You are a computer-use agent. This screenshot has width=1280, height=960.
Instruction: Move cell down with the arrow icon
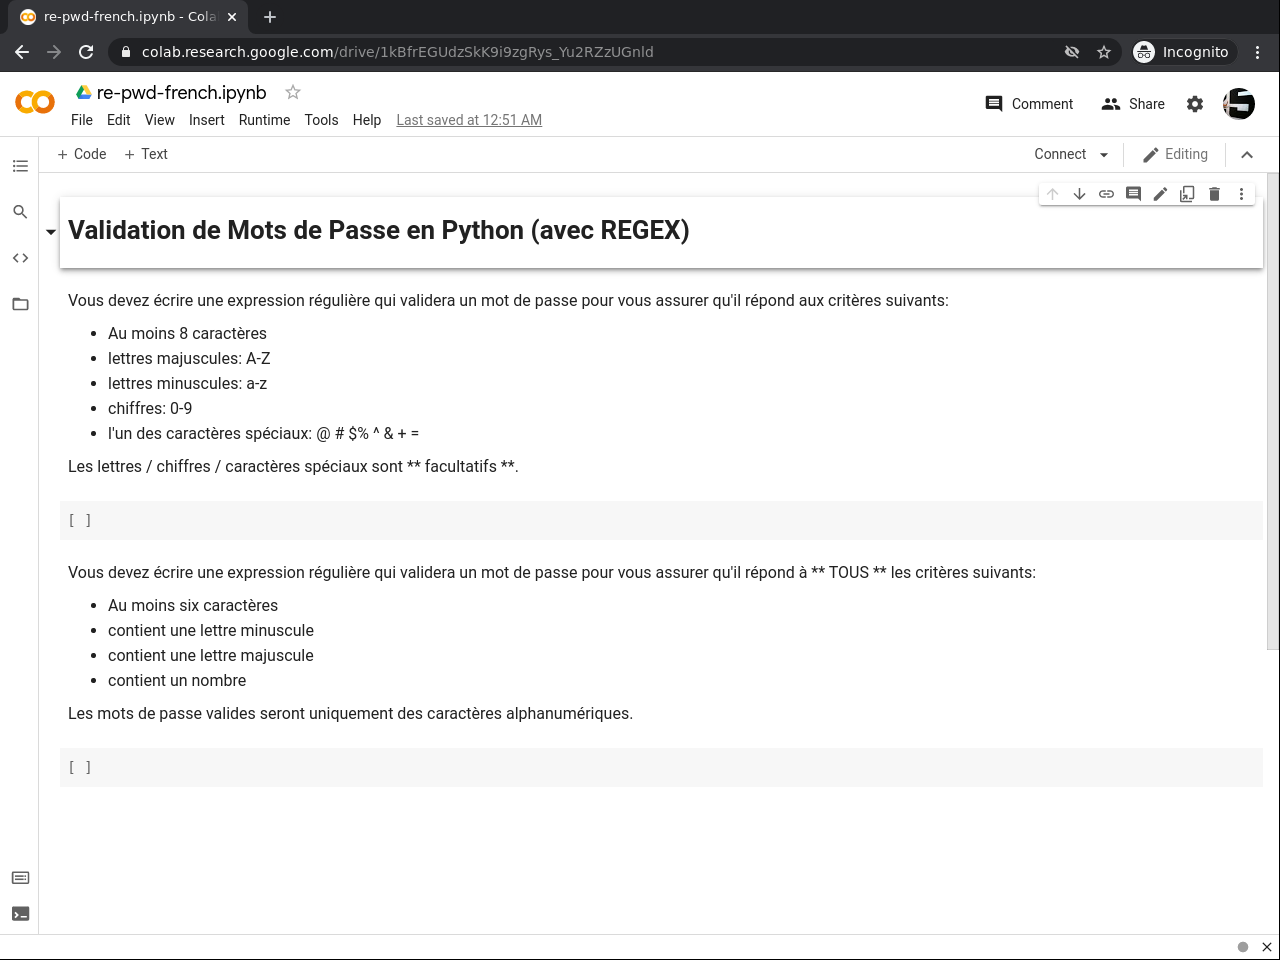[x=1079, y=194]
